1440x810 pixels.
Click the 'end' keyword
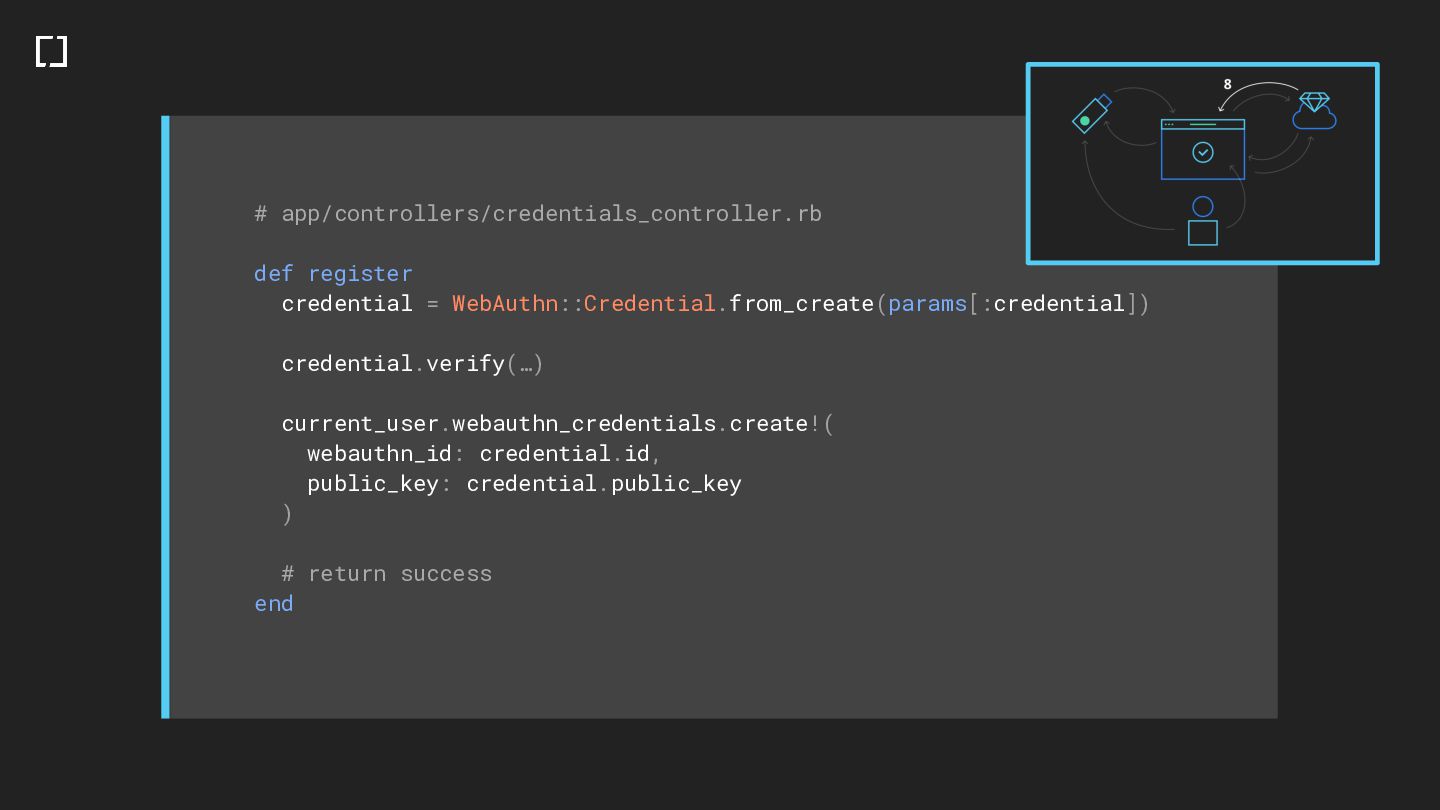pos(274,603)
